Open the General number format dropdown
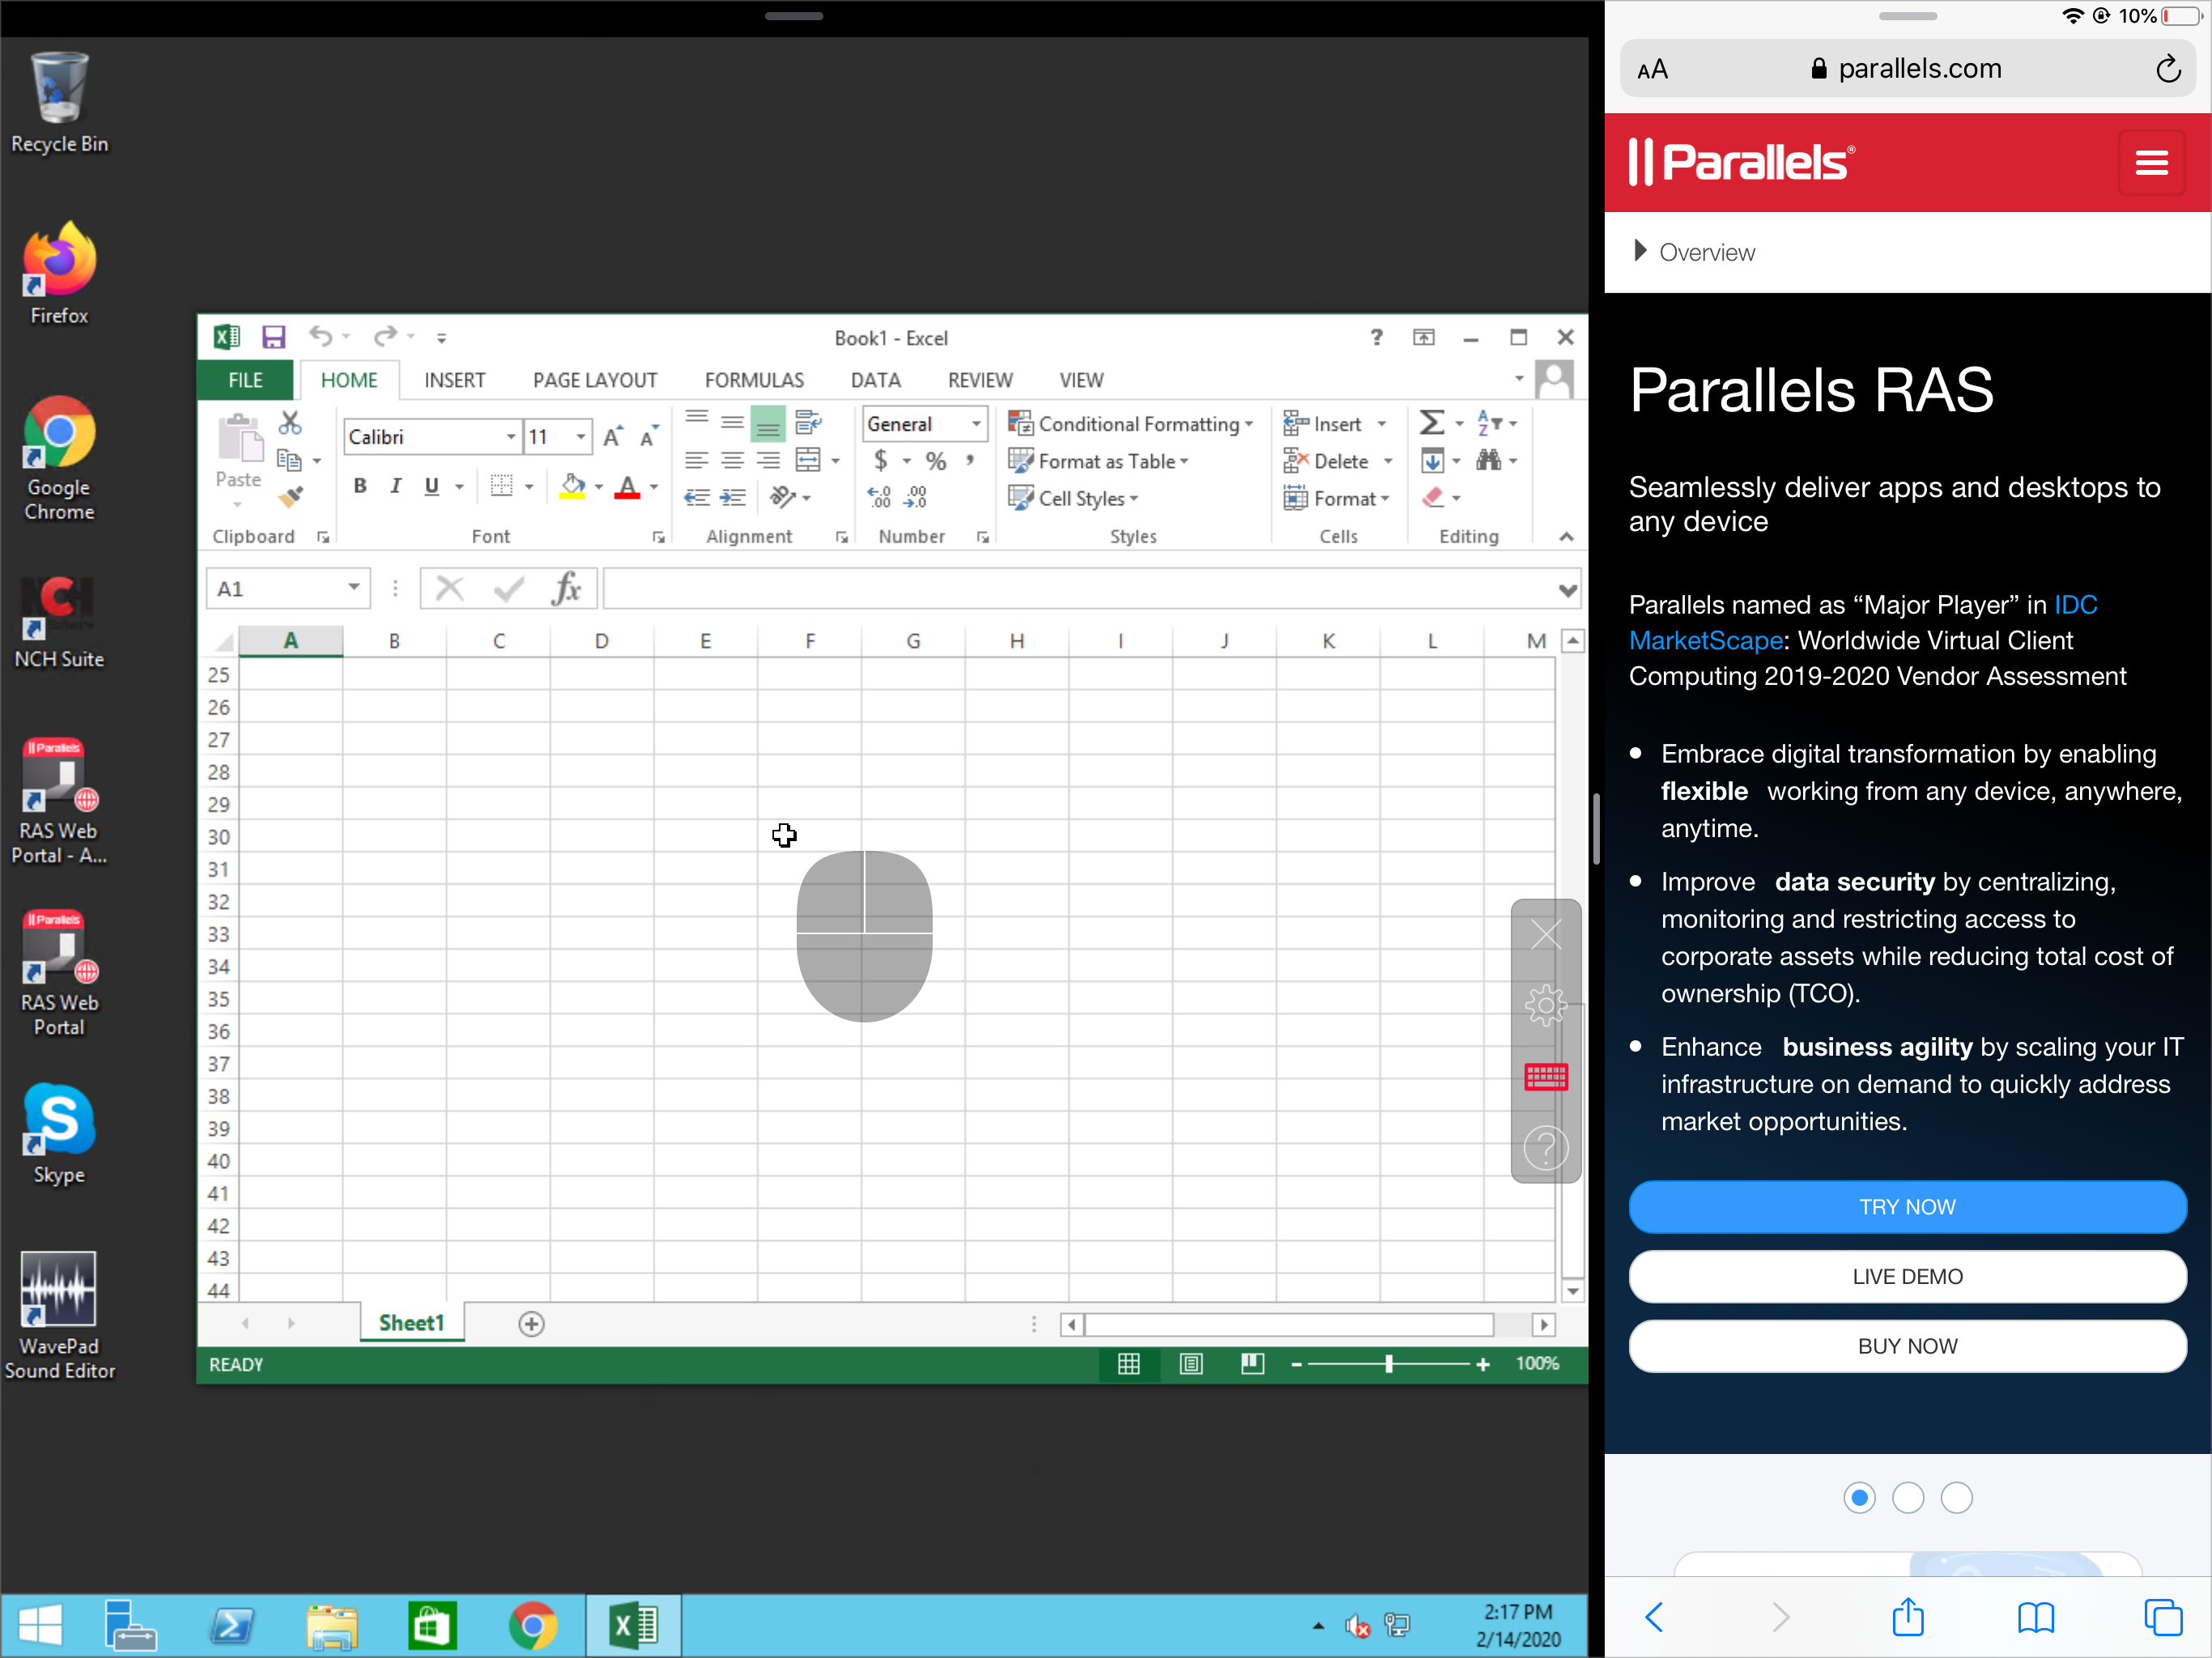Screen dimensions: 2212x1658 (x=976, y=424)
